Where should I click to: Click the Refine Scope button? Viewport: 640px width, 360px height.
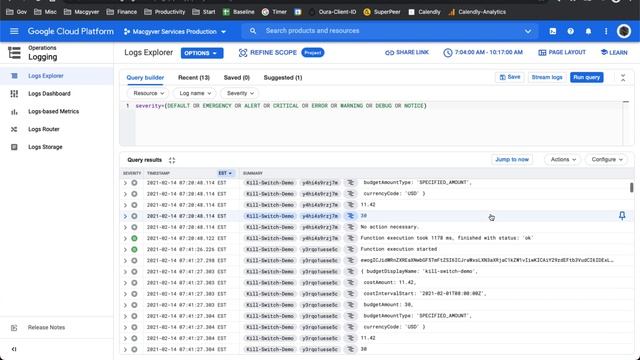click(x=268, y=53)
